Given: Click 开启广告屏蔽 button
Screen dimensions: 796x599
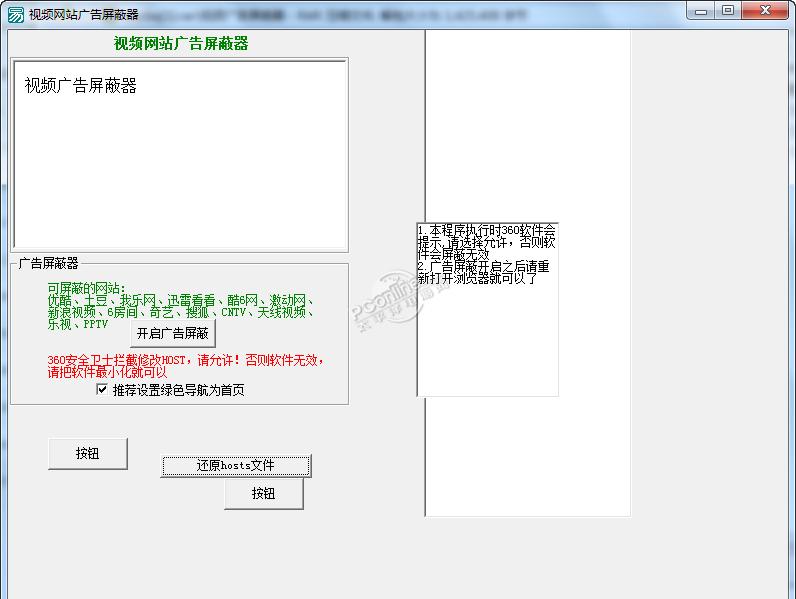Looking at the screenshot, I should click(173, 334).
